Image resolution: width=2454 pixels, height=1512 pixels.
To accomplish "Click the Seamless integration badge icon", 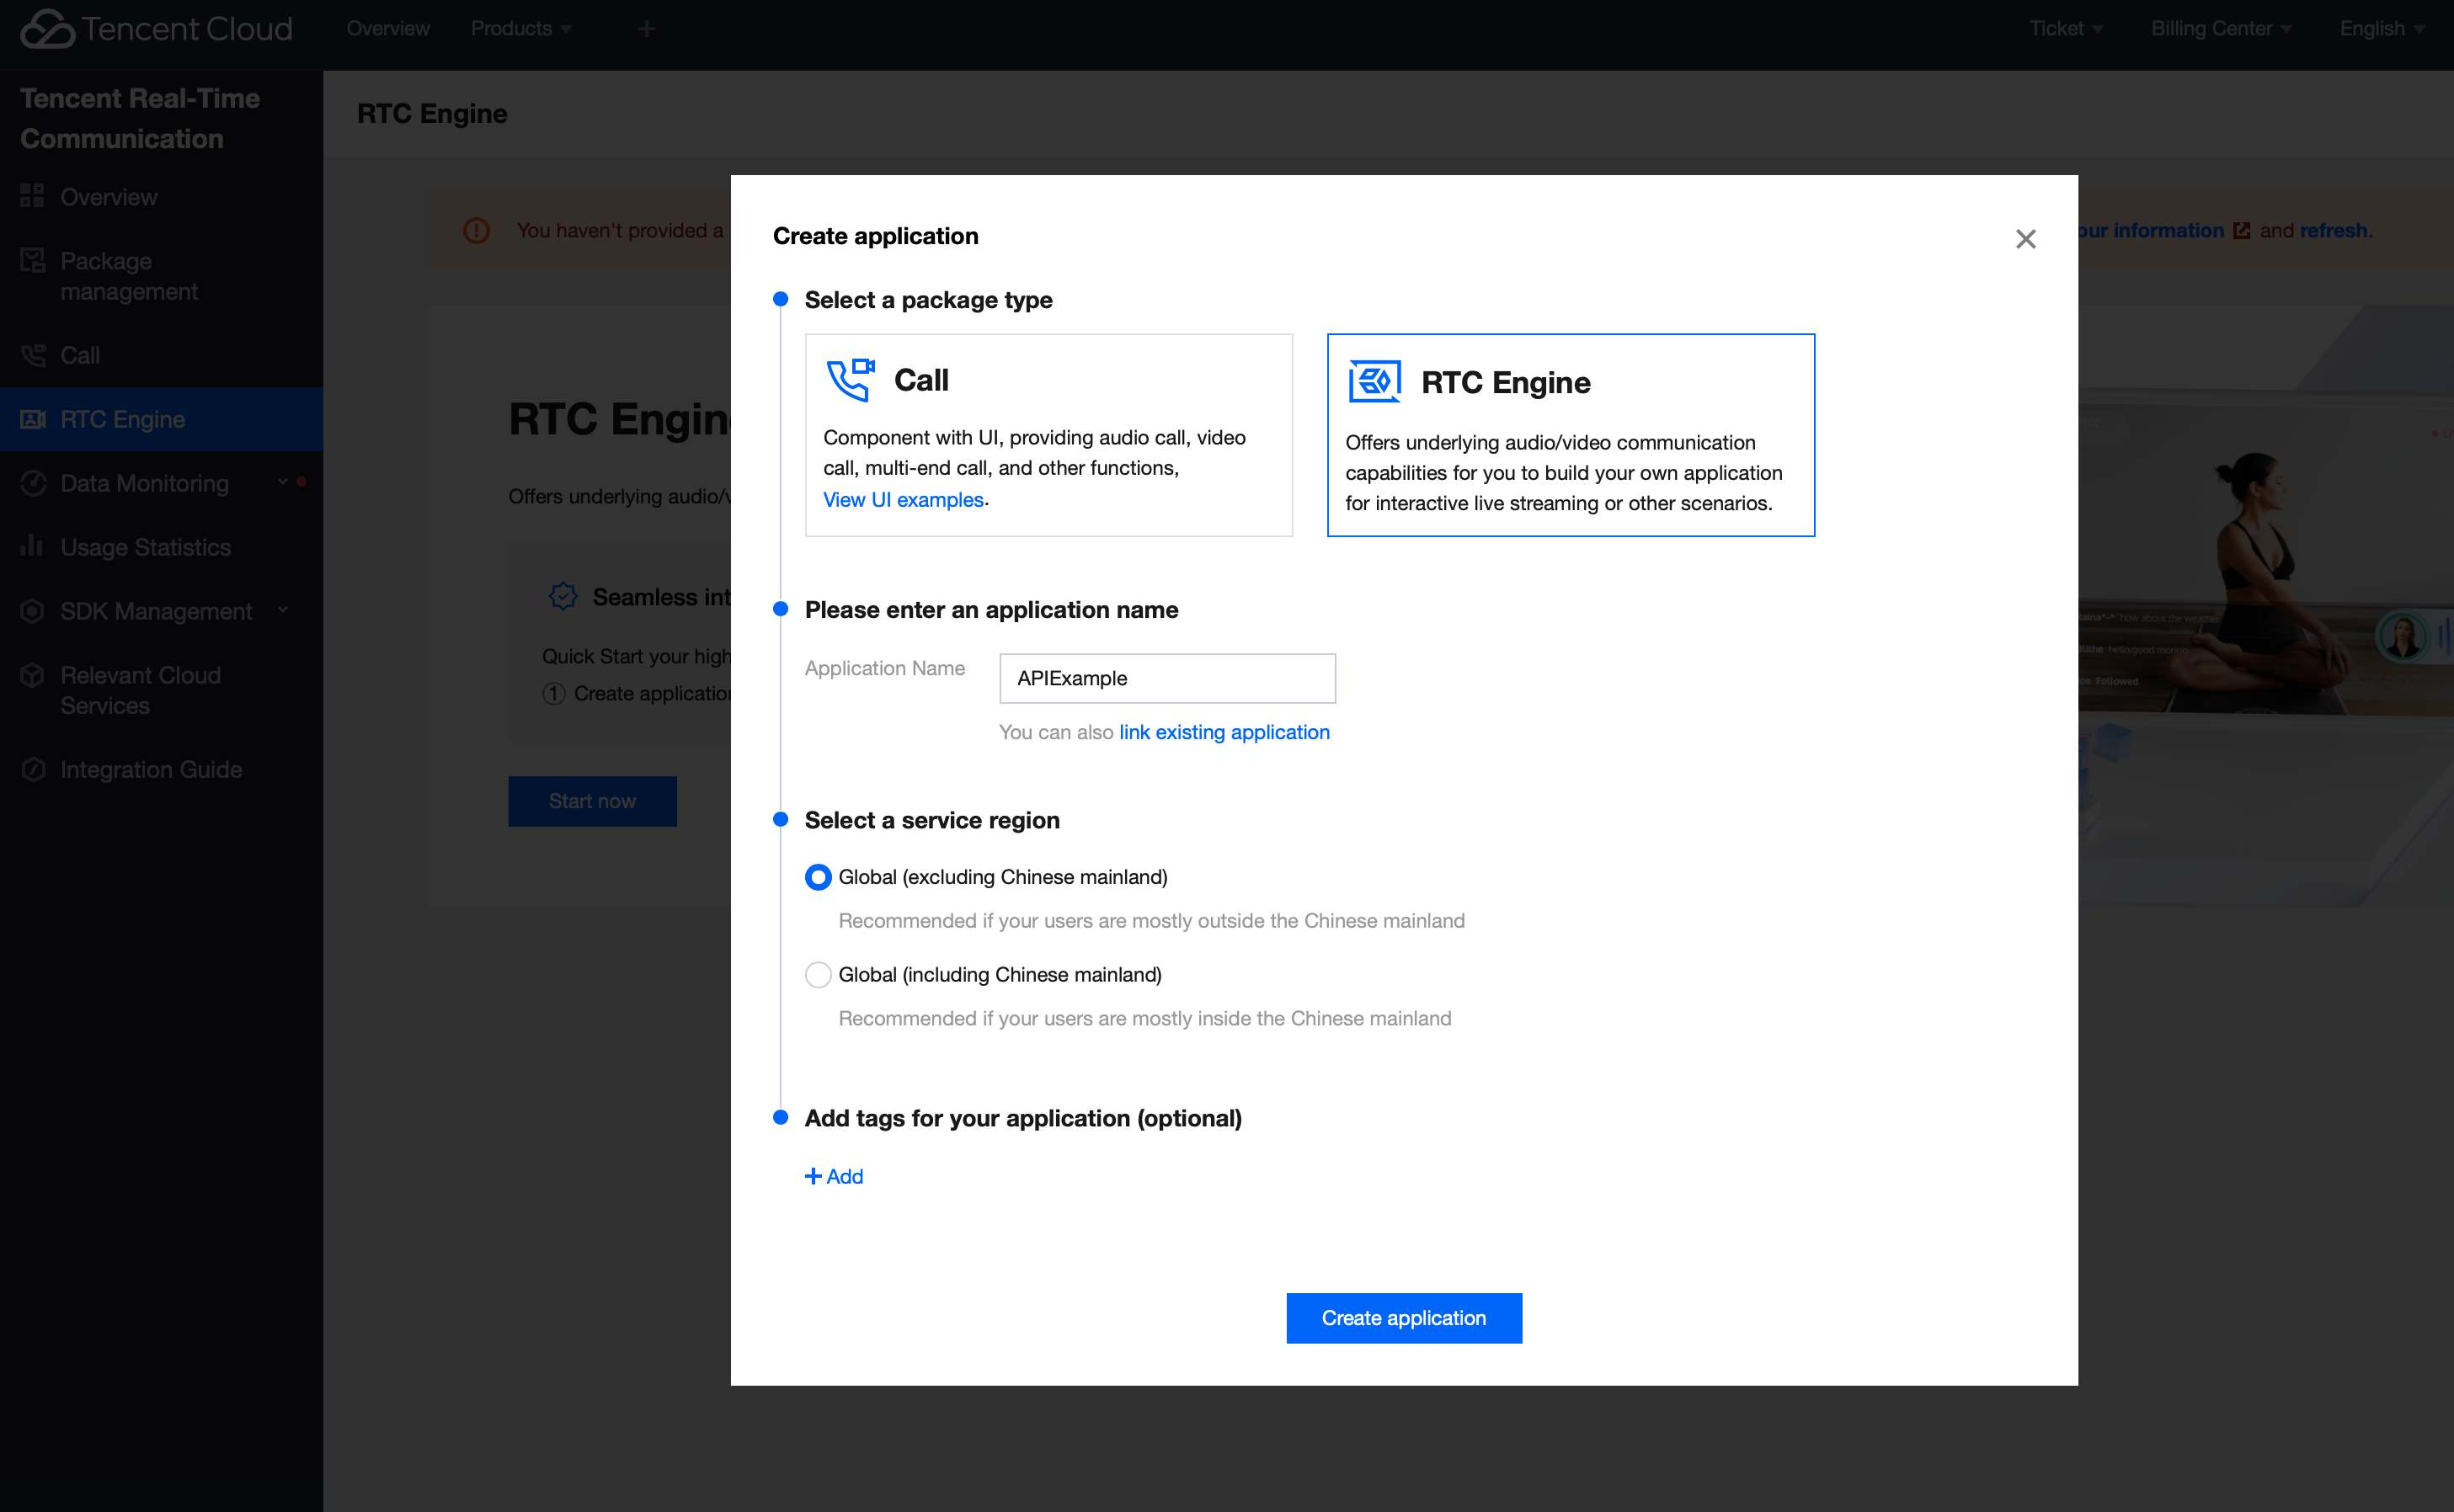I will (x=563, y=597).
